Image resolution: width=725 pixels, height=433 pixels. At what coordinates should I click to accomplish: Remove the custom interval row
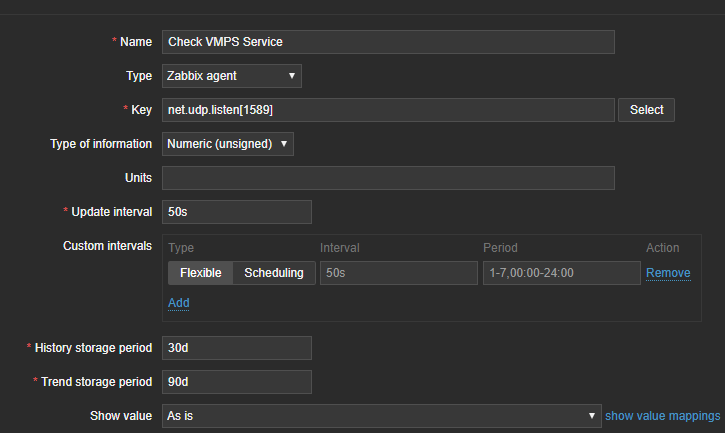(668, 273)
